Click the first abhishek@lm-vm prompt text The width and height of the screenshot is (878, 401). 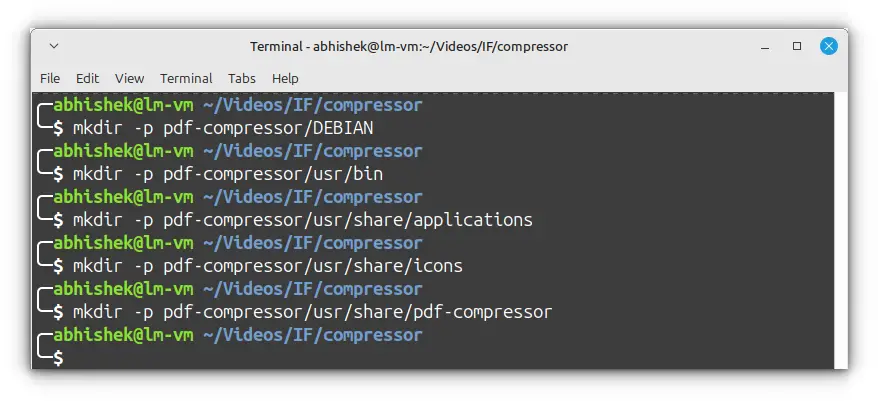pyautogui.click(x=123, y=105)
